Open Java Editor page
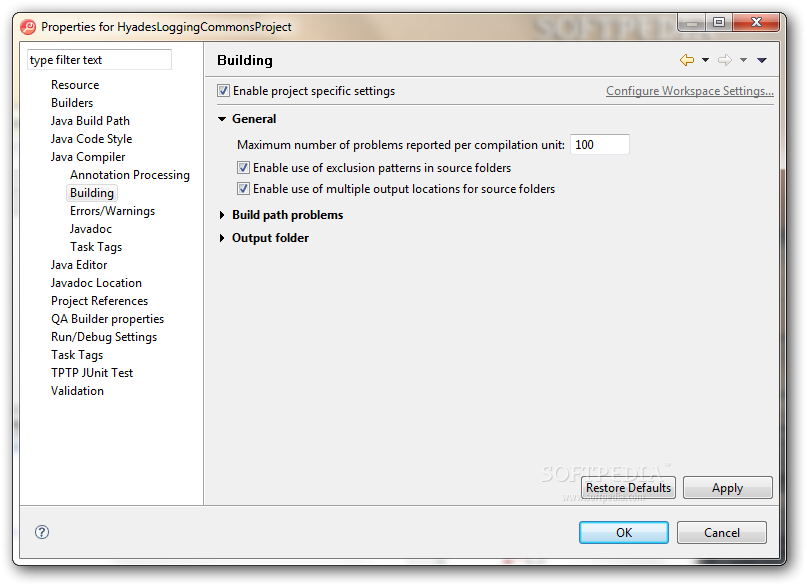Image resolution: width=807 pixels, height=586 pixels. tap(79, 265)
